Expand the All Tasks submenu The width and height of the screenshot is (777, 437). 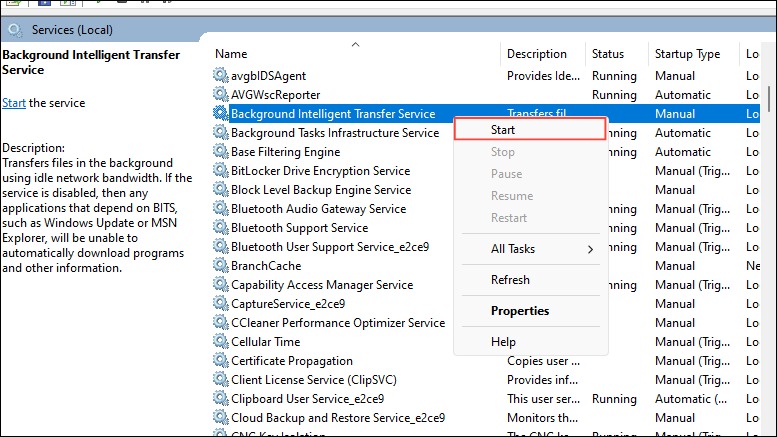530,249
